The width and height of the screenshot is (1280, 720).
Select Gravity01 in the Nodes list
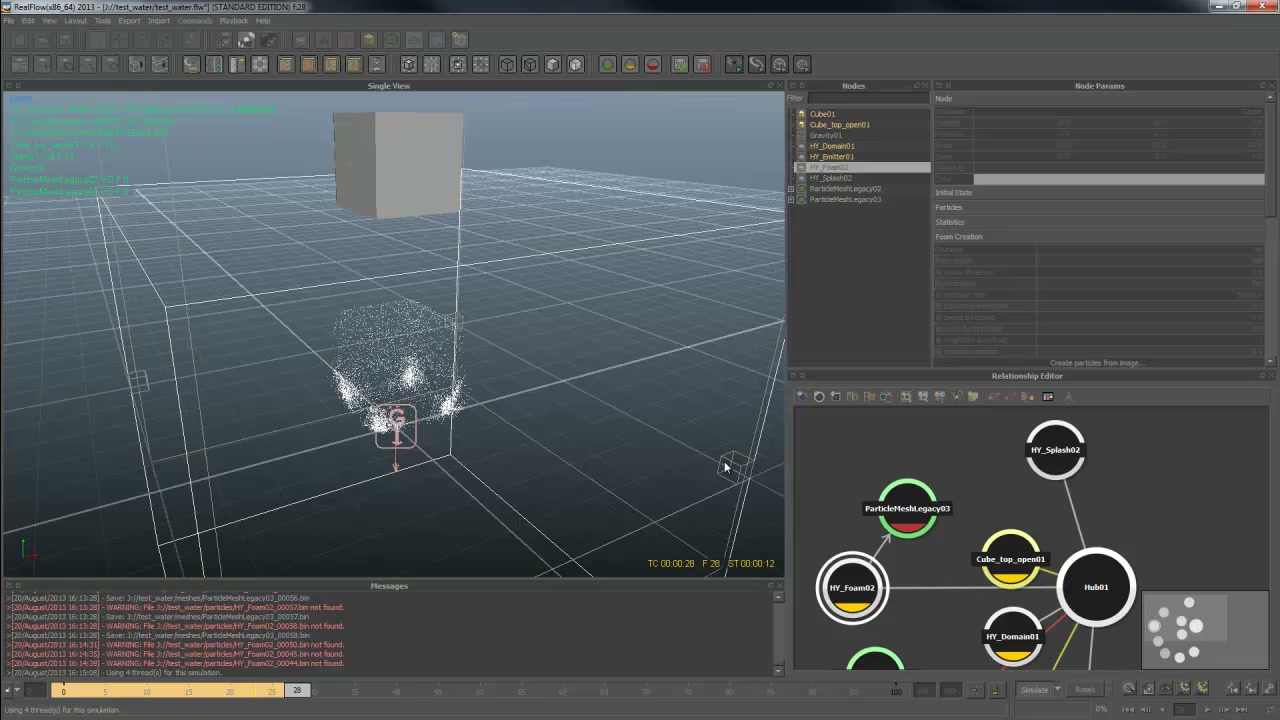(x=826, y=135)
